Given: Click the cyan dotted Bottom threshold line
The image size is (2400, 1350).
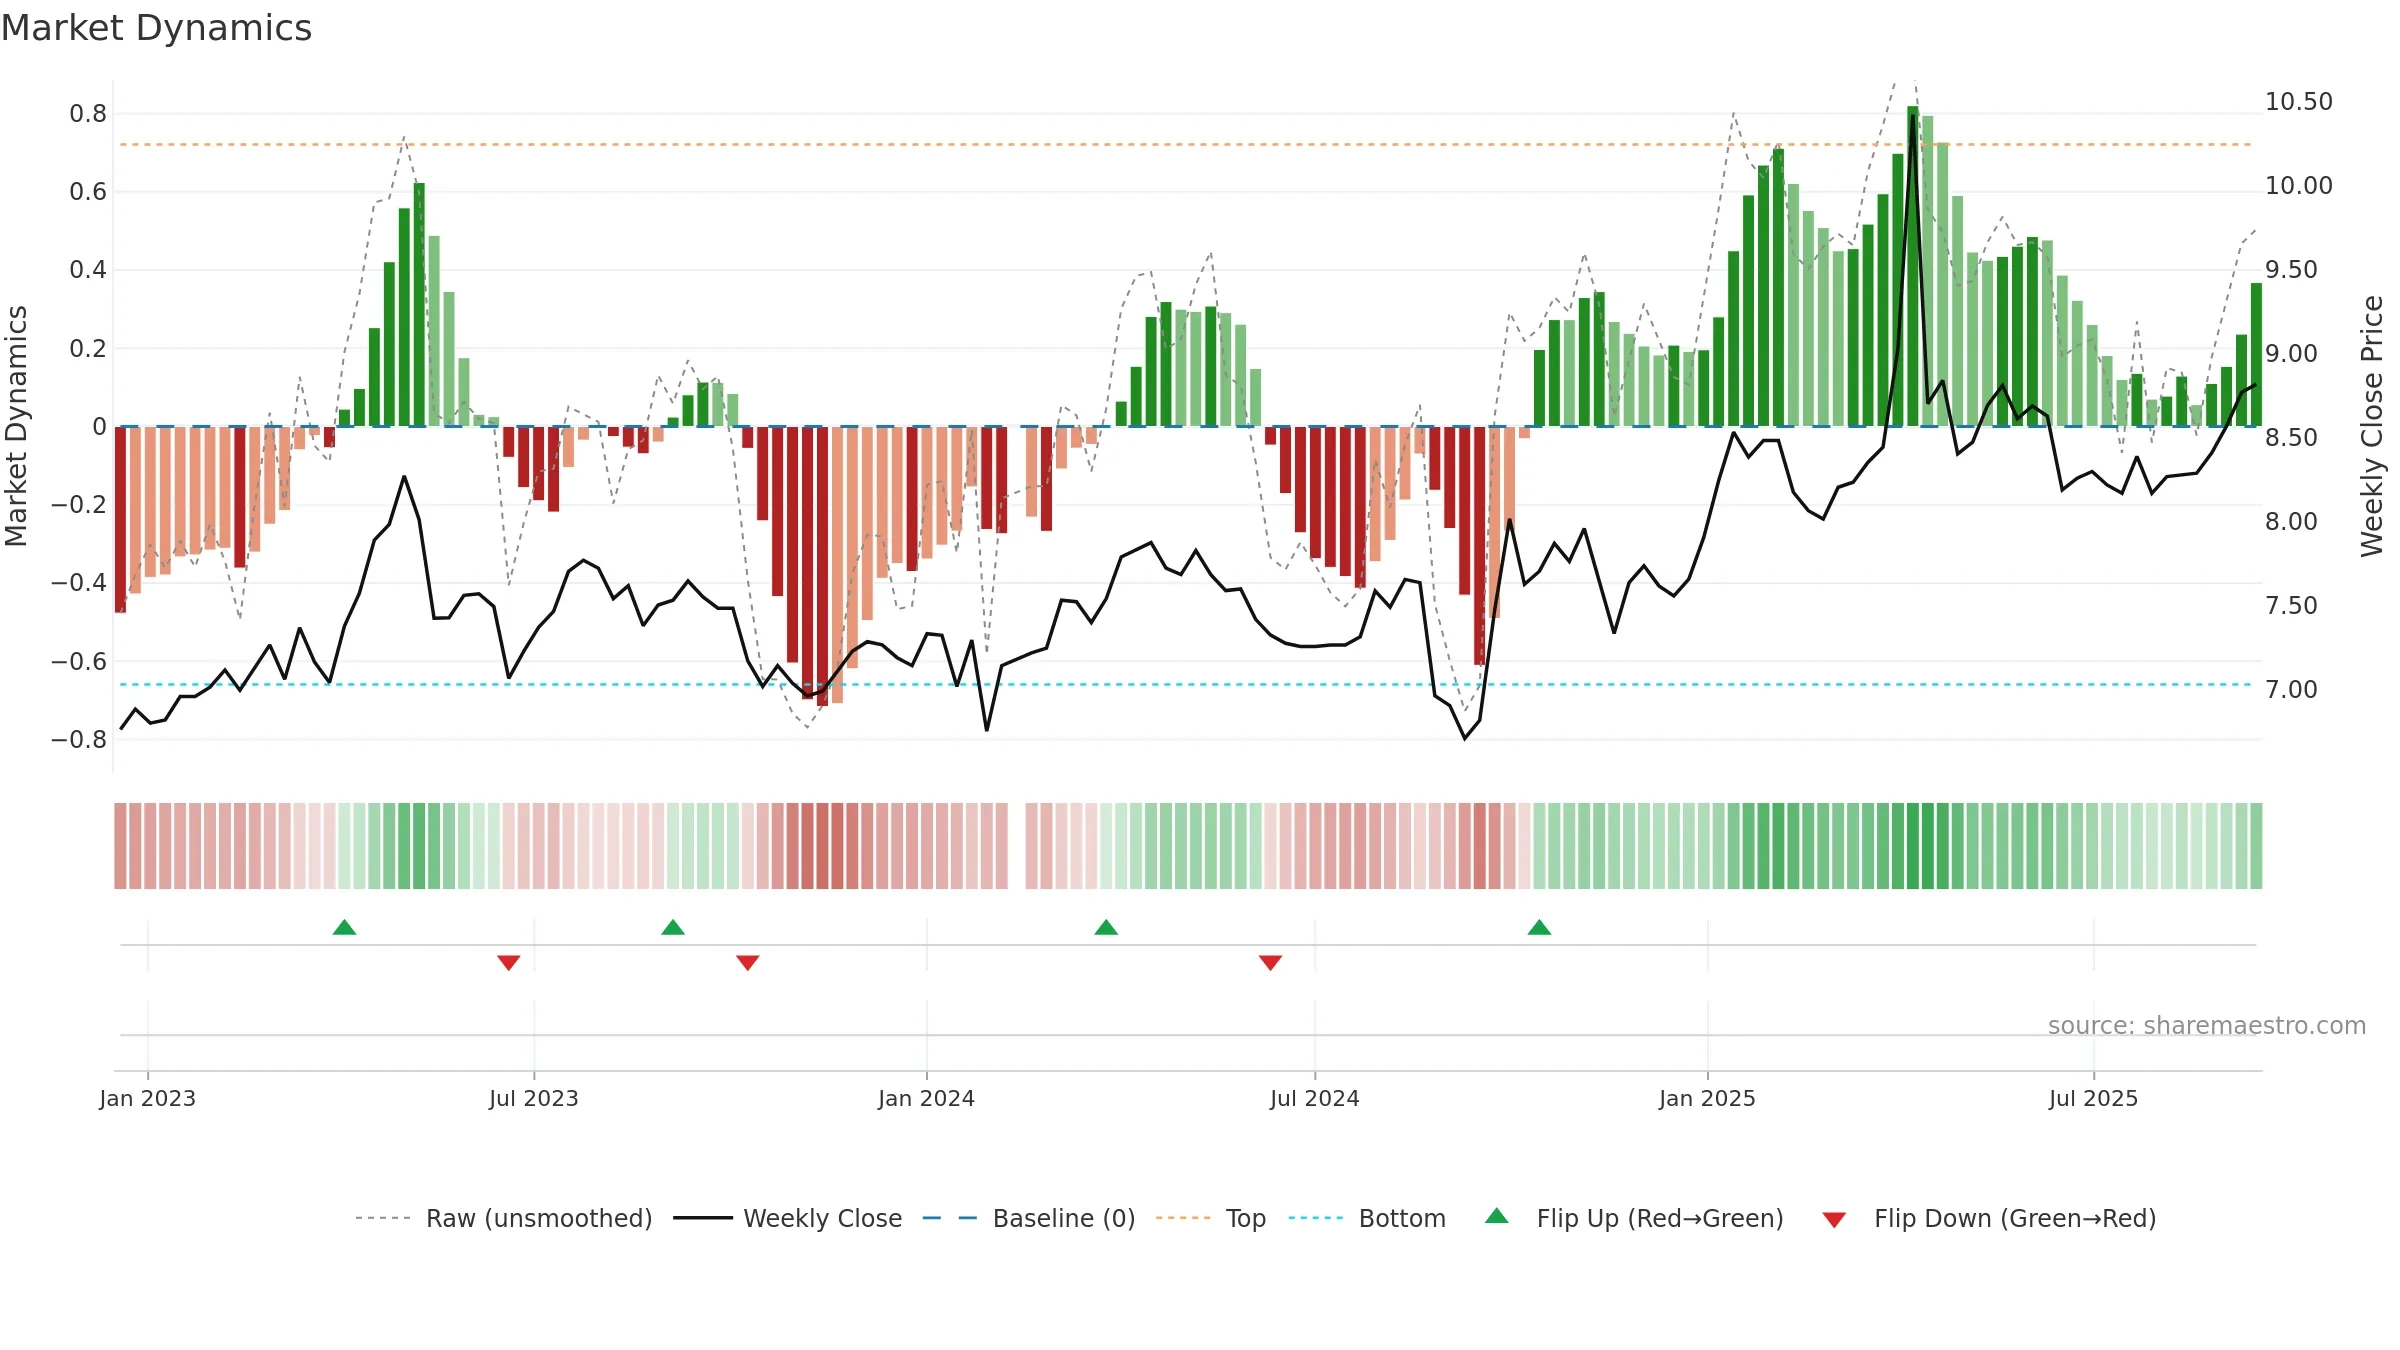Looking at the screenshot, I should coord(1185,685).
